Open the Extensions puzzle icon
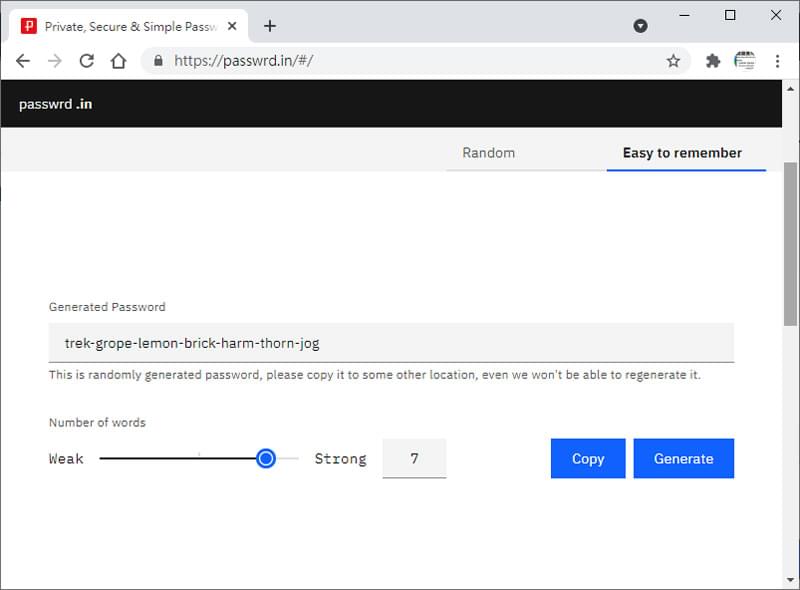This screenshot has height=590, width=800. [712, 61]
